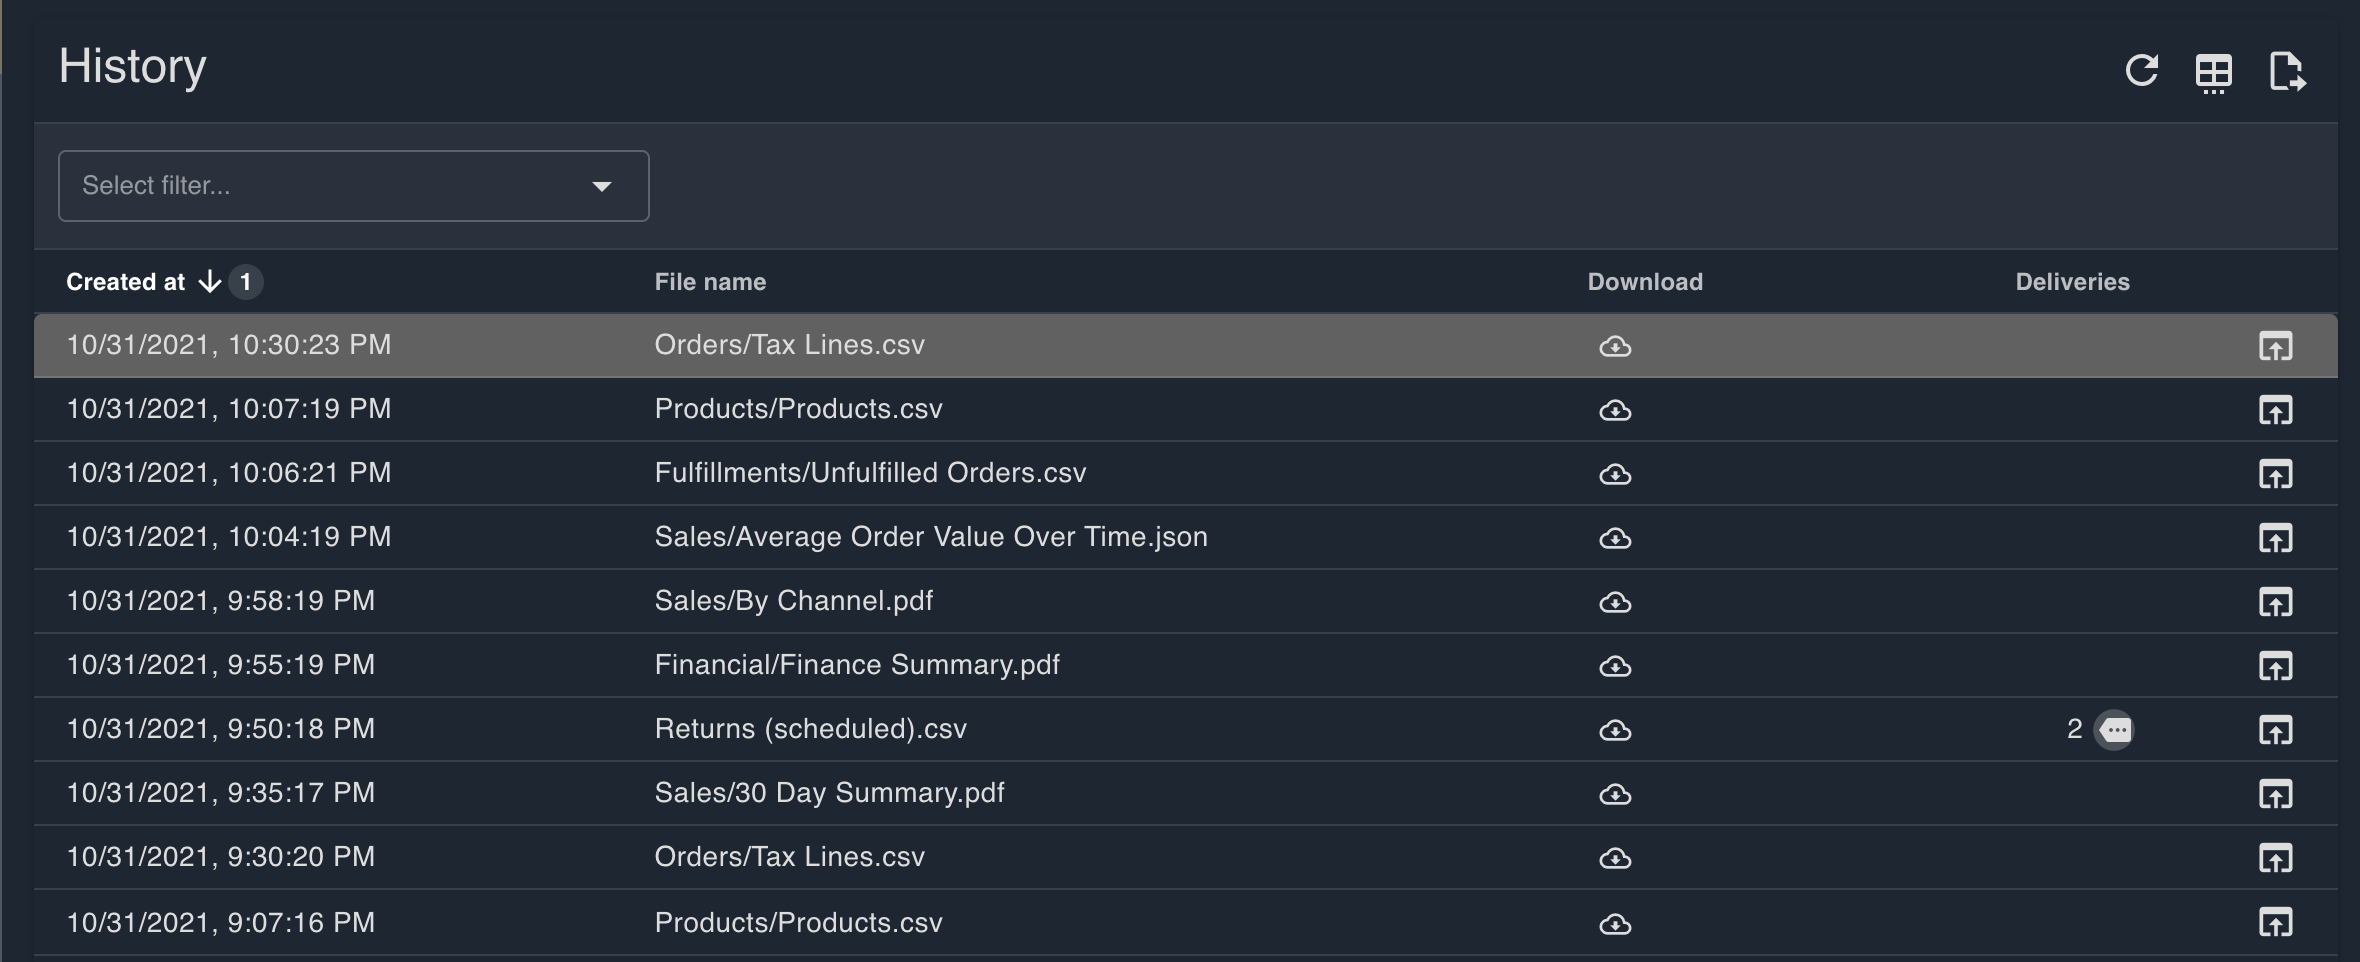Open the table columns settings icon
2360x962 pixels.
pyautogui.click(x=2213, y=72)
